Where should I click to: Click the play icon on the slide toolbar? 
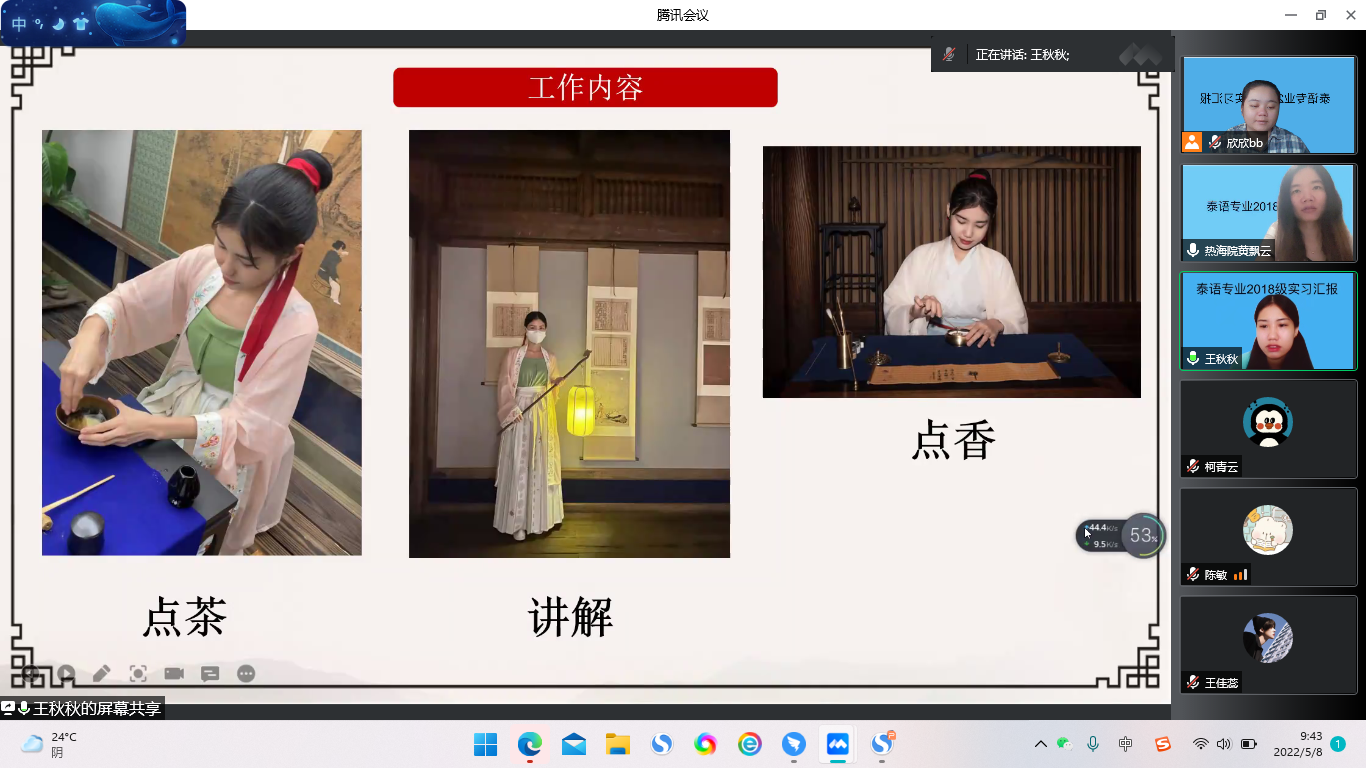point(66,674)
